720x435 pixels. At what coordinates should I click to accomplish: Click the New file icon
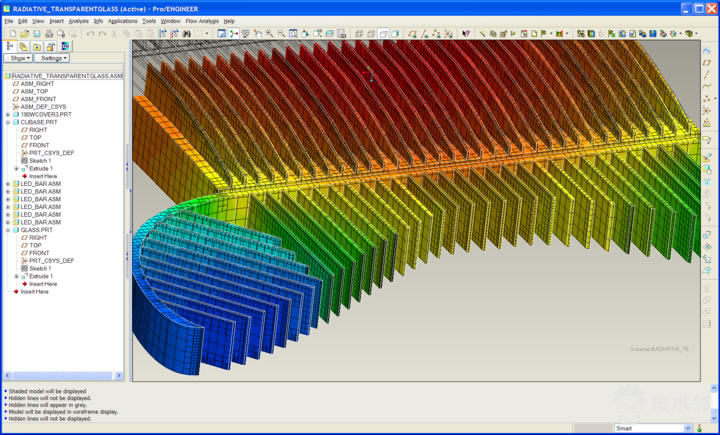coord(9,33)
